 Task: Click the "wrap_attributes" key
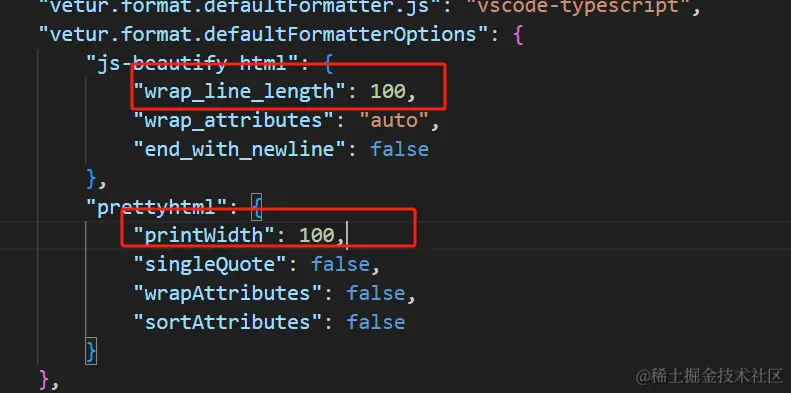(234, 121)
